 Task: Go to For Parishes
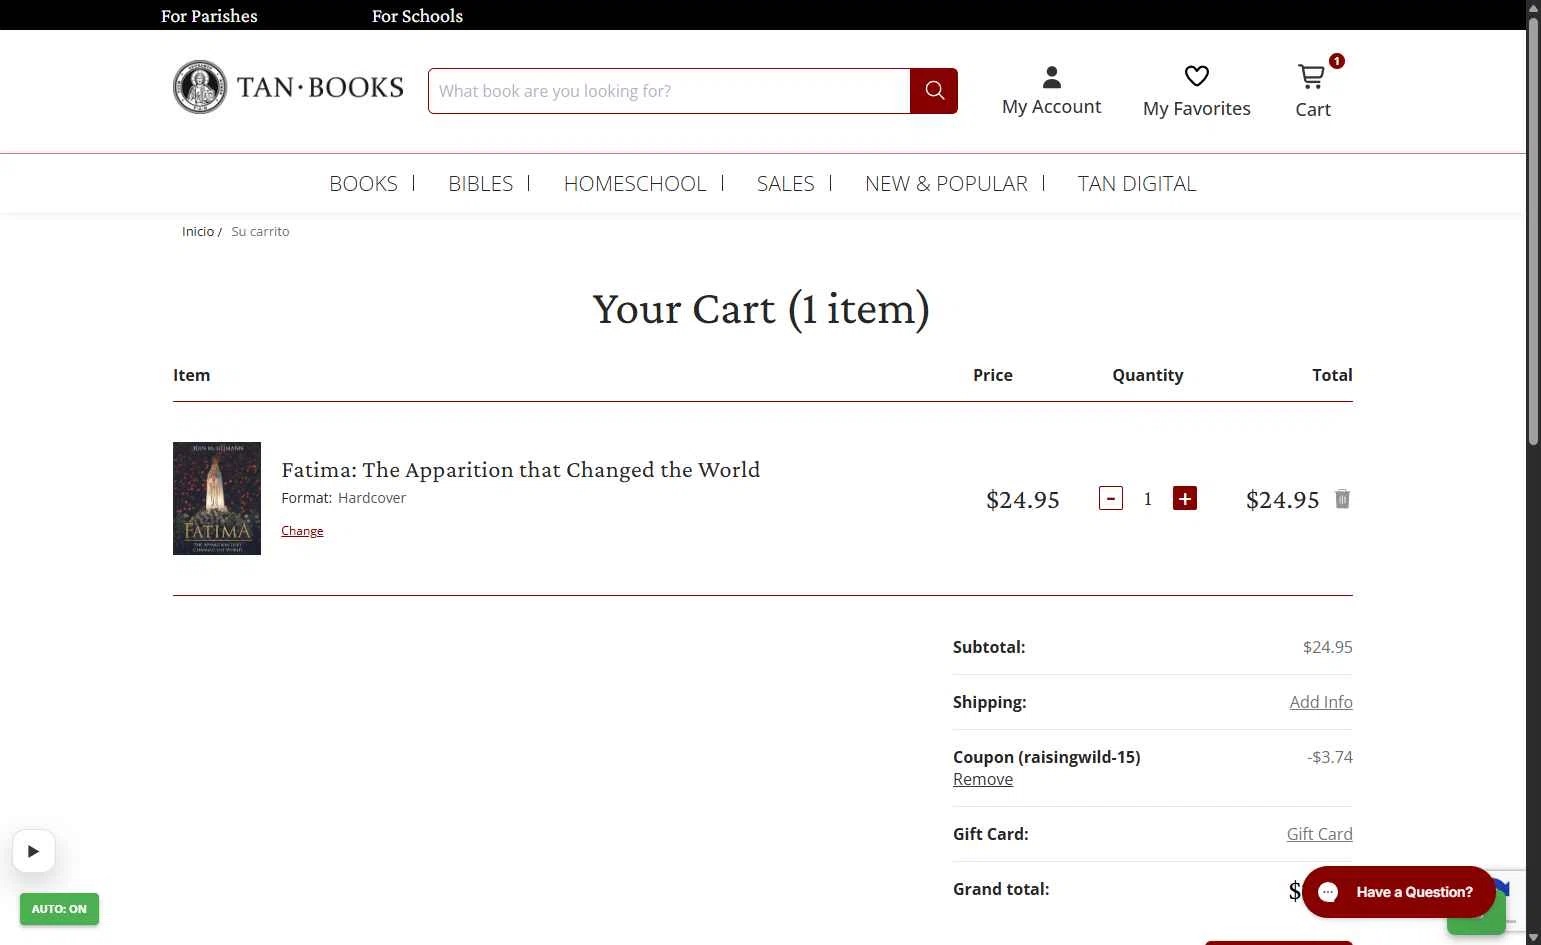209,16
